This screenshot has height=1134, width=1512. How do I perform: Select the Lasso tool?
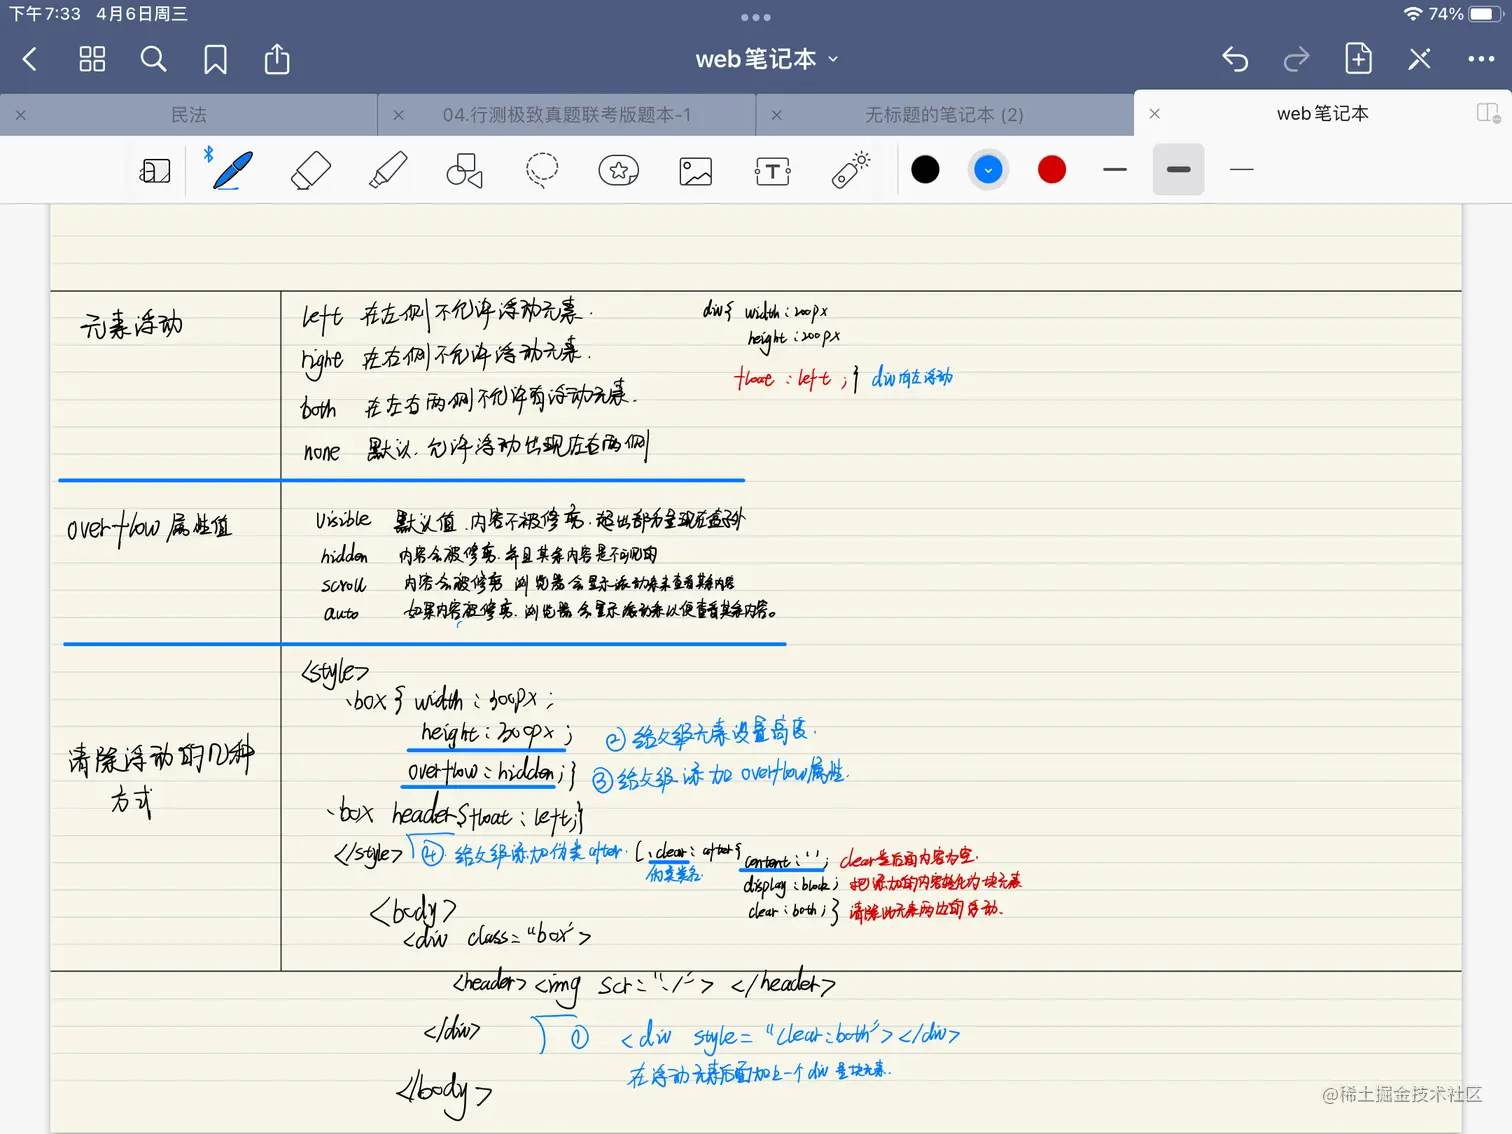pyautogui.click(x=542, y=170)
